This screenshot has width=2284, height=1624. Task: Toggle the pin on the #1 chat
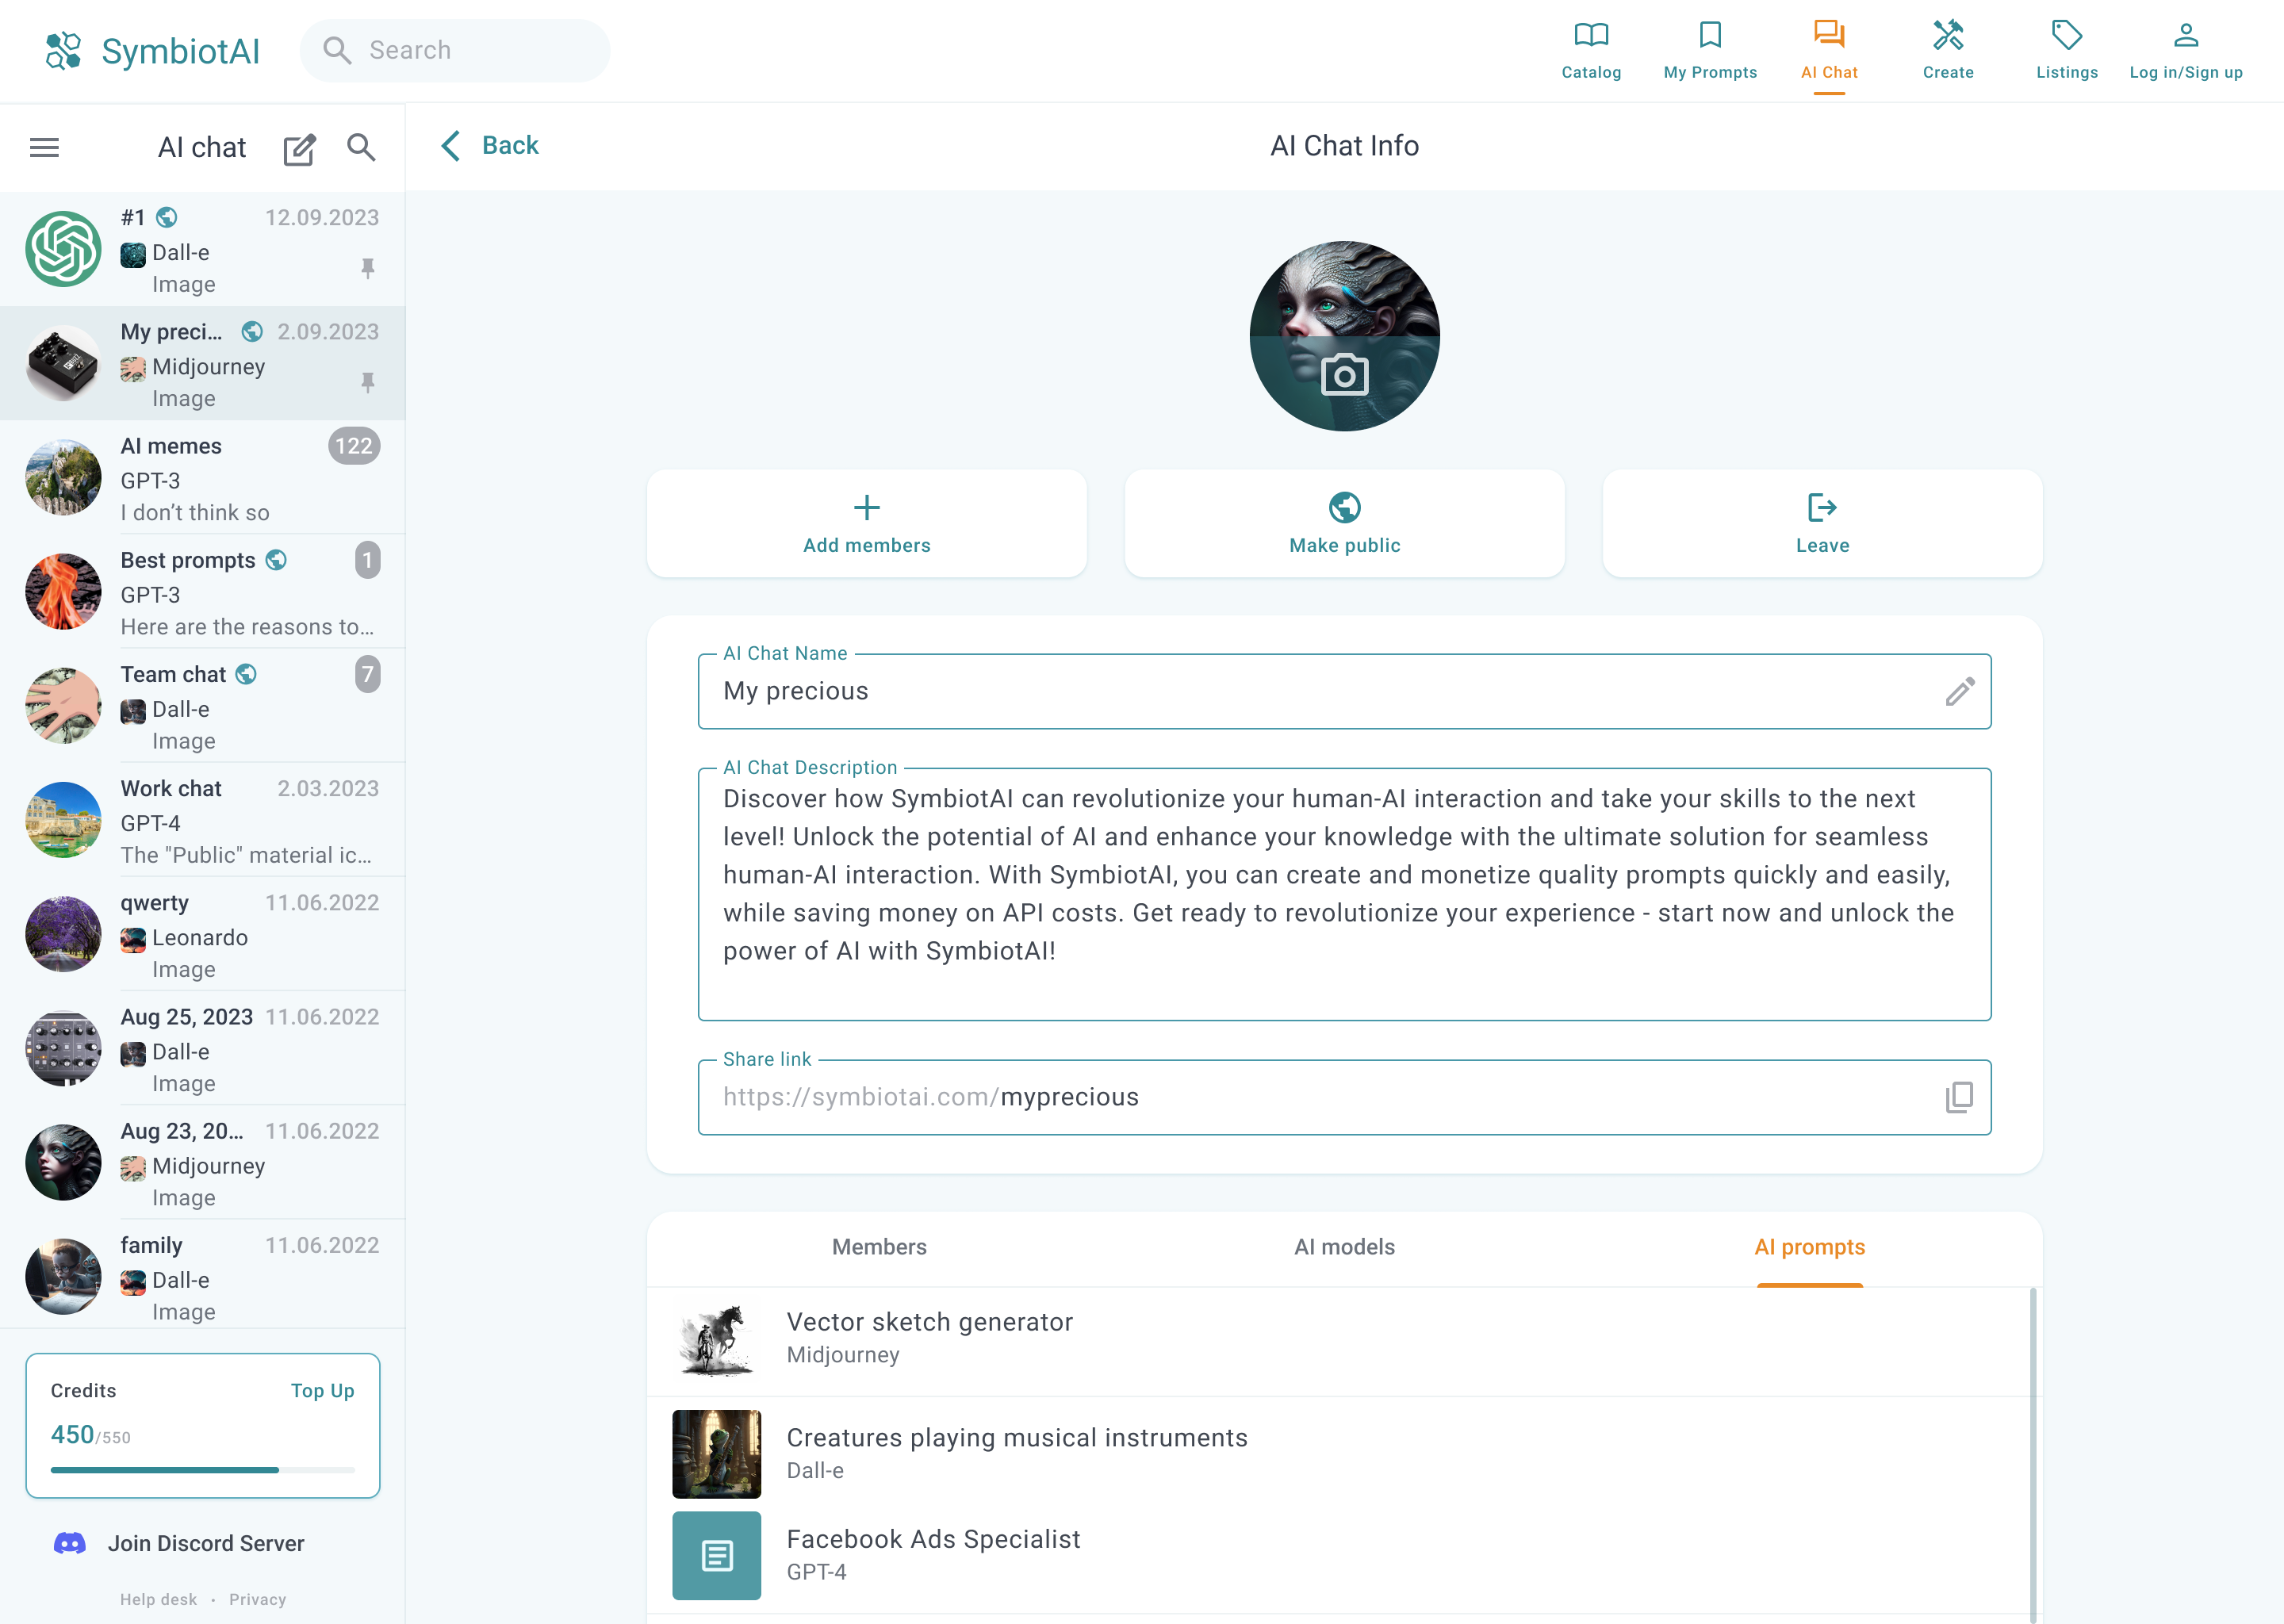[x=368, y=268]
